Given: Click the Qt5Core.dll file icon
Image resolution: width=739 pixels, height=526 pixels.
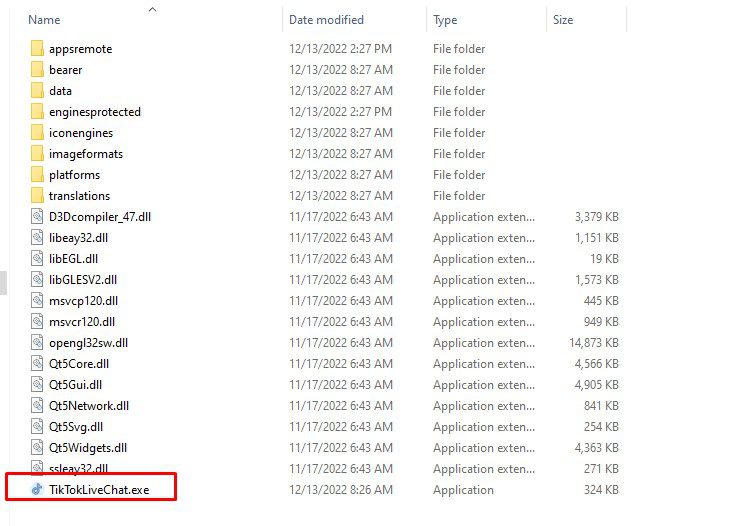Looking at the screenshot, I should (x=37, y=363).
